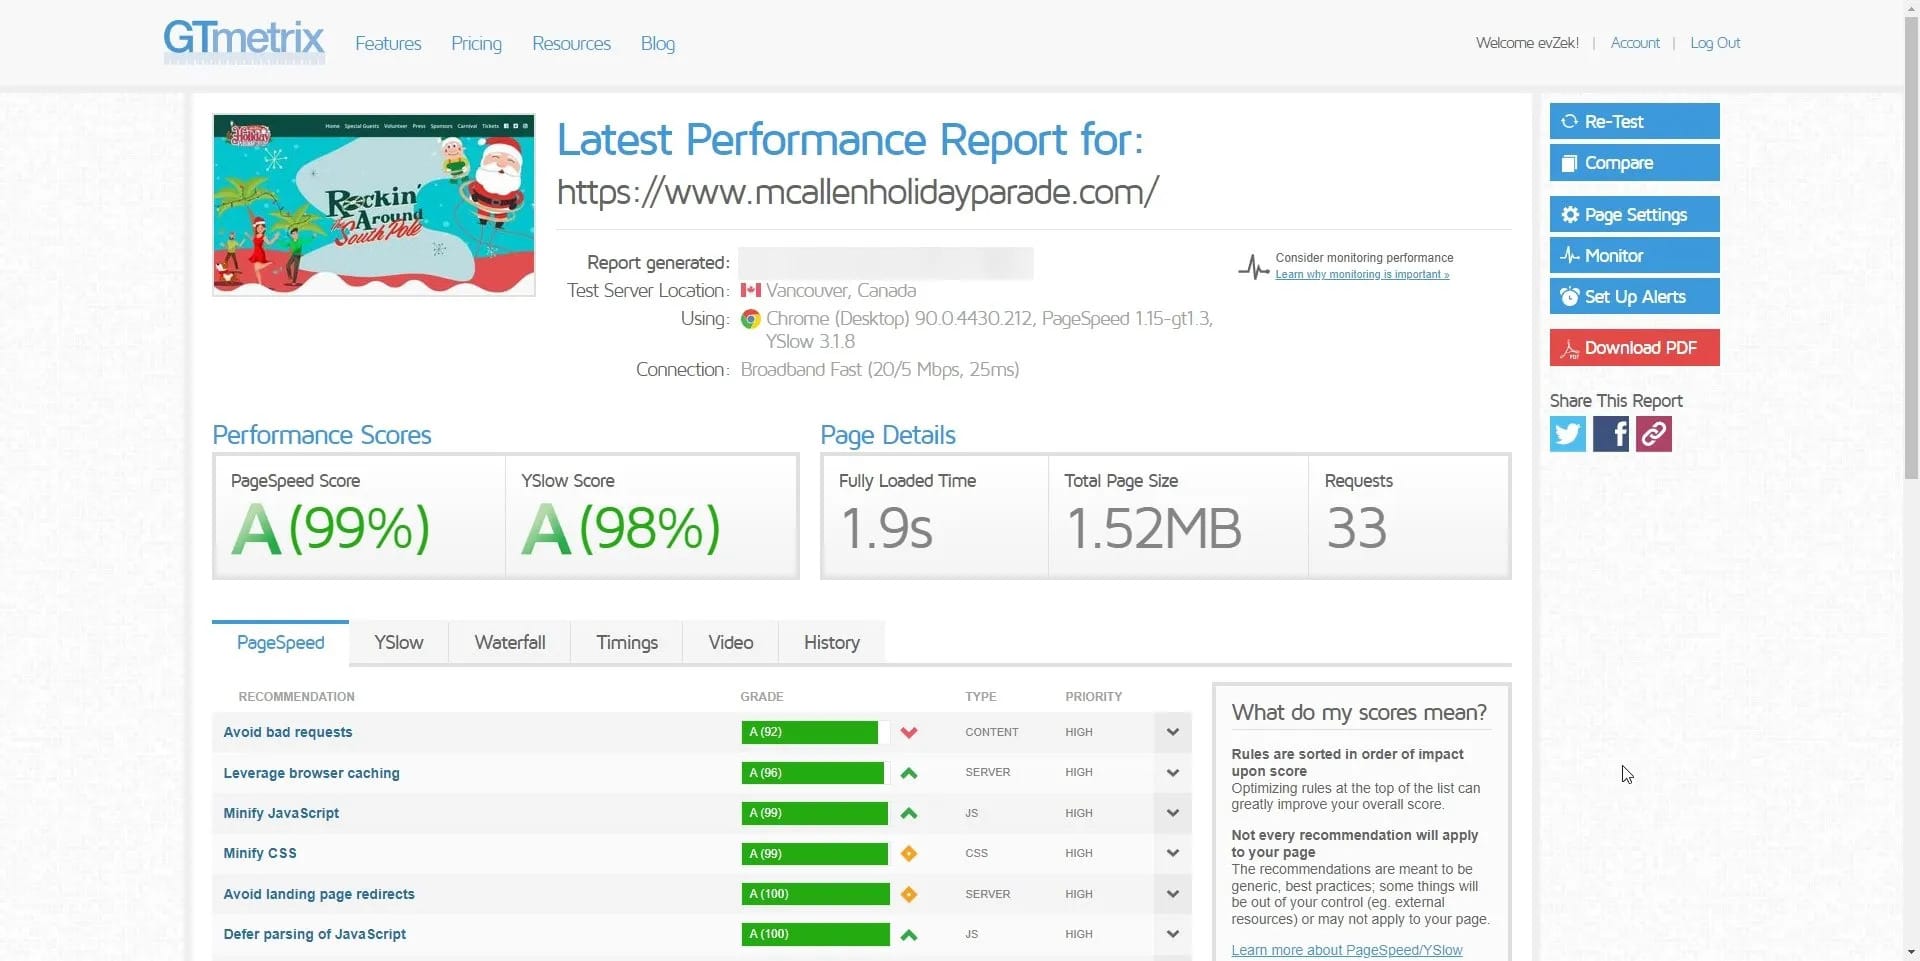Expand the Avoid bad requests row
The width and height of the screenshot is (1920, 961).
[1172, 733]
